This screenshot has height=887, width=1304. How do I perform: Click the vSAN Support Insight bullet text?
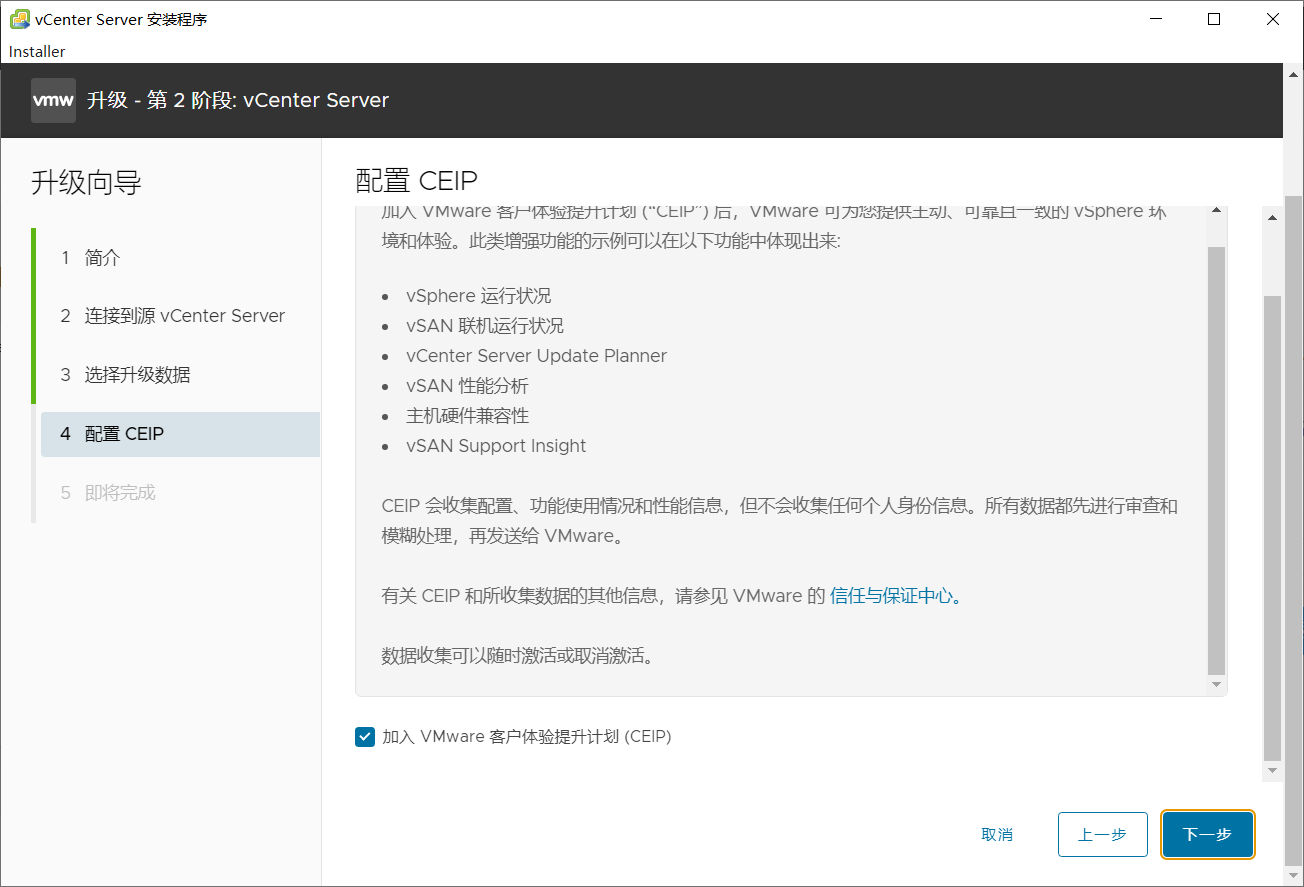[x=496, y=445]
